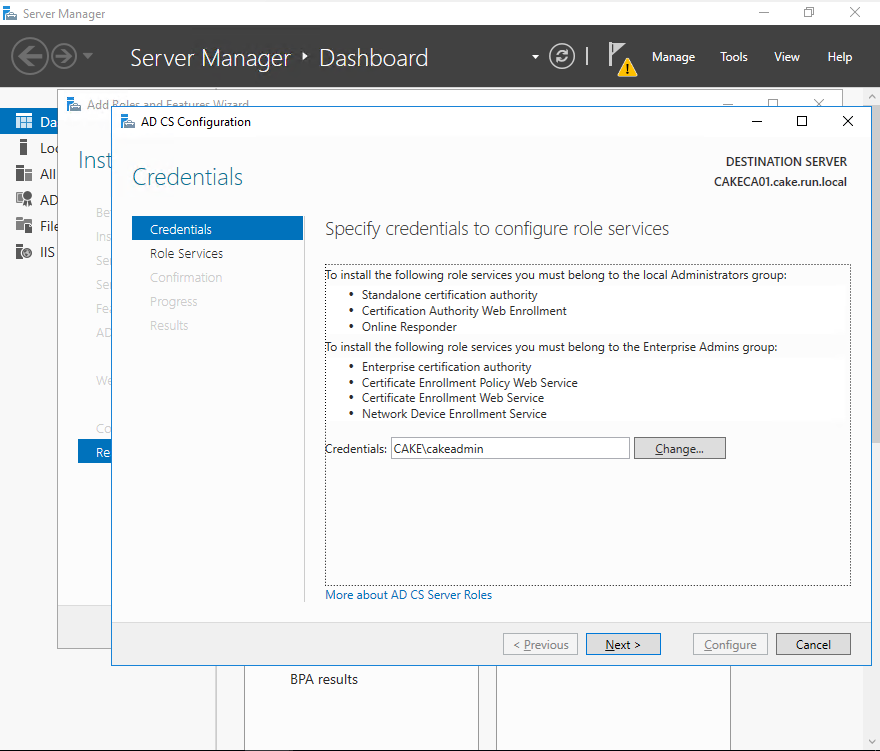
Task: Open the View menu
Action: coord(787,57)
